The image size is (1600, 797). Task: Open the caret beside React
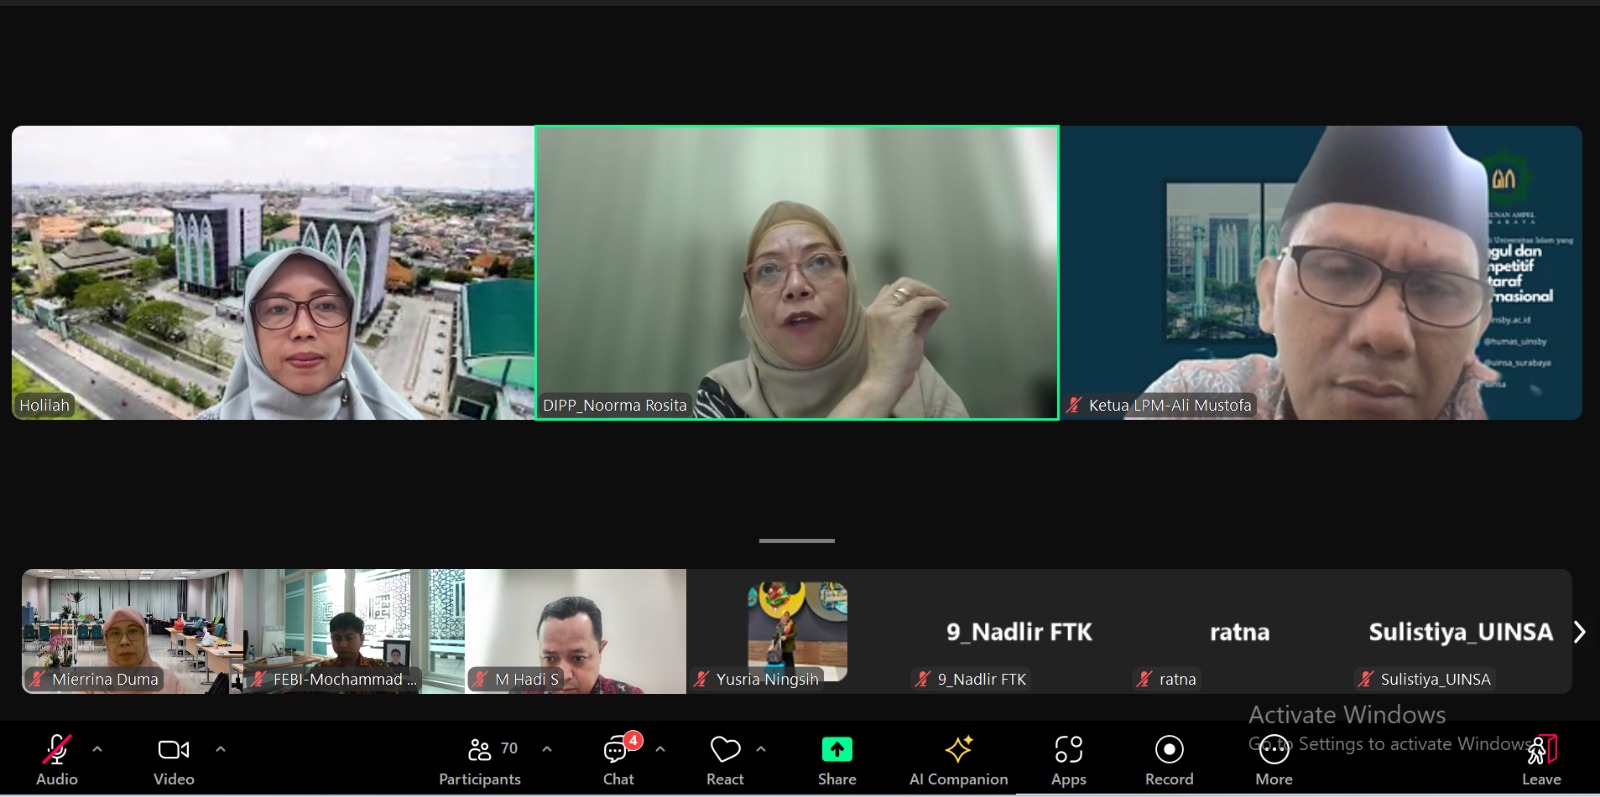761,749
